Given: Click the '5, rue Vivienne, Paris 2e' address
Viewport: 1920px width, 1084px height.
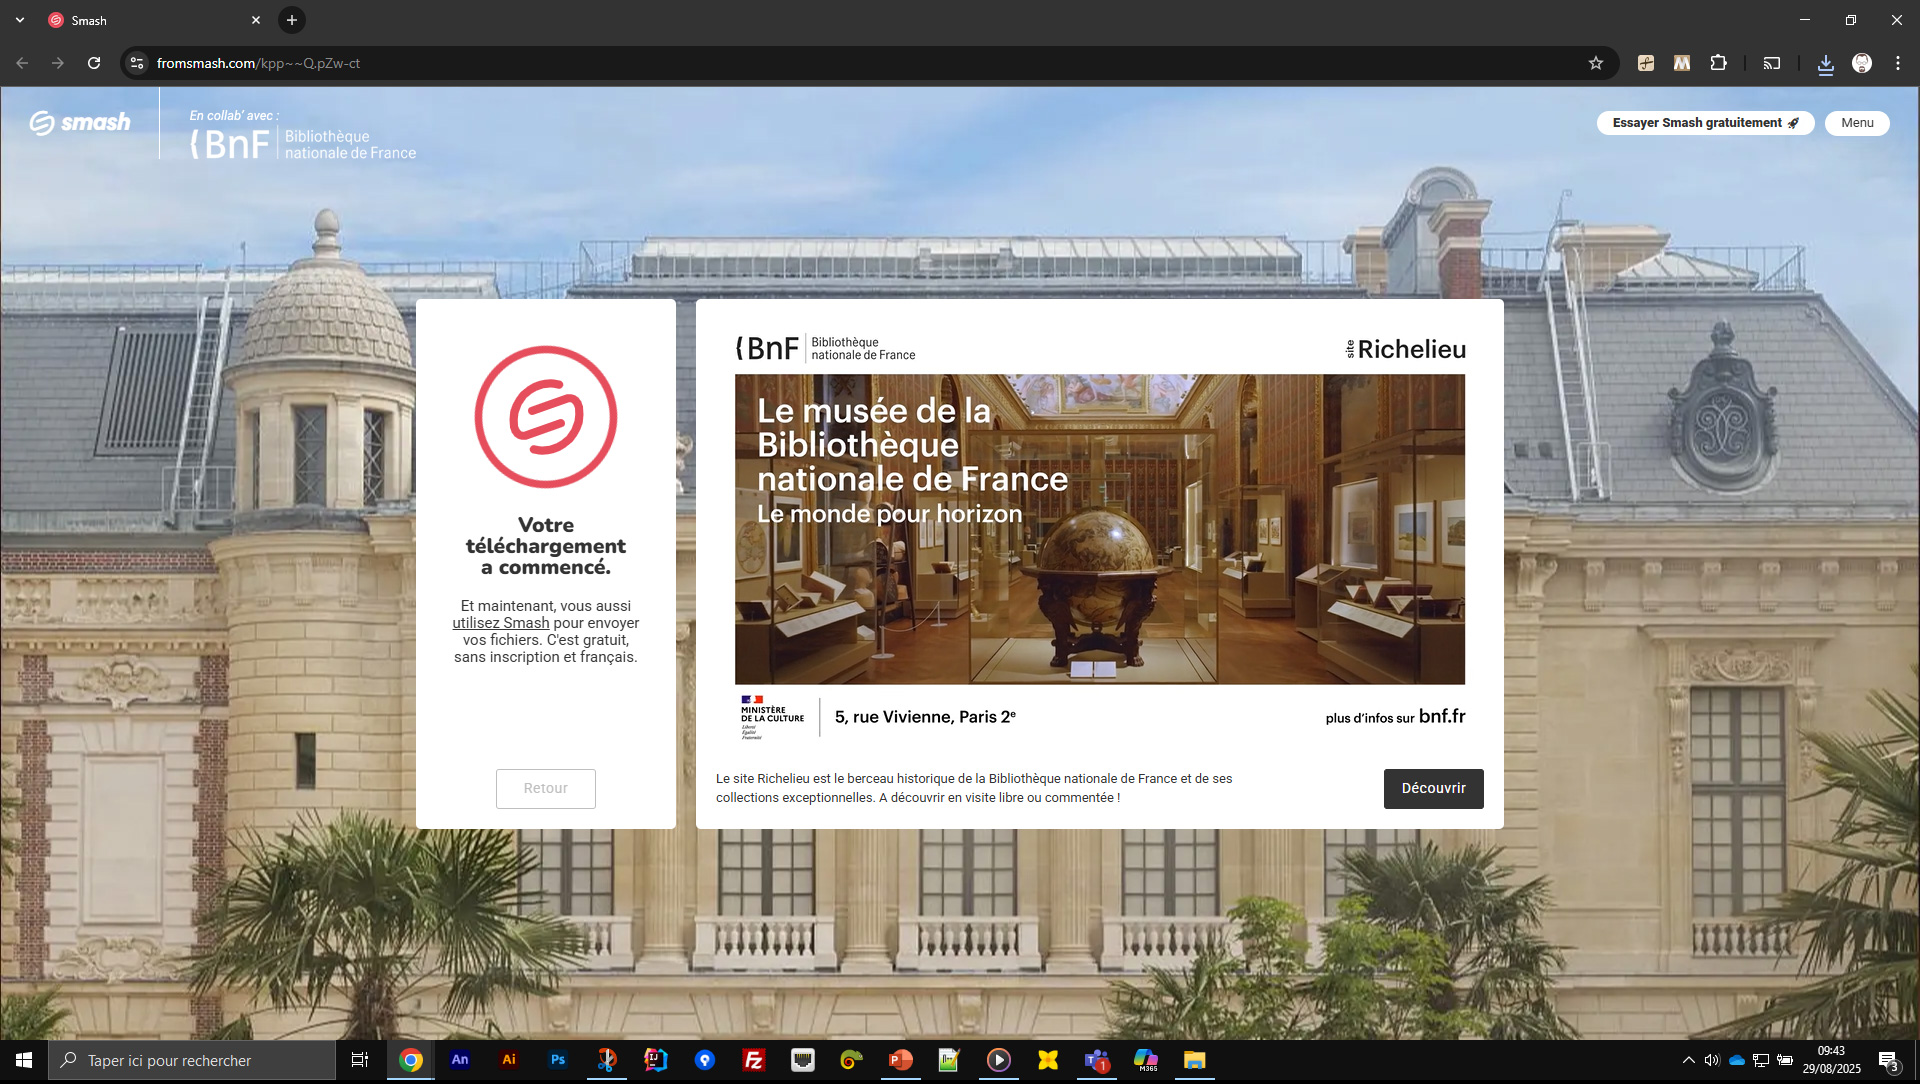Looking at the screenshot, I should coord(925,717).
